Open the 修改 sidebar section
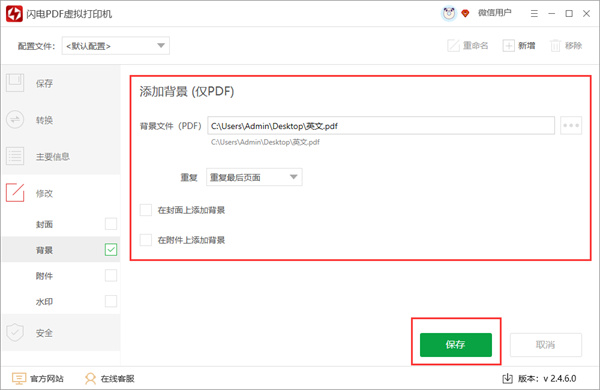Image resolution: width=600 pixels, height=390 pixels. pyautogui.click(x=61, y=193)
